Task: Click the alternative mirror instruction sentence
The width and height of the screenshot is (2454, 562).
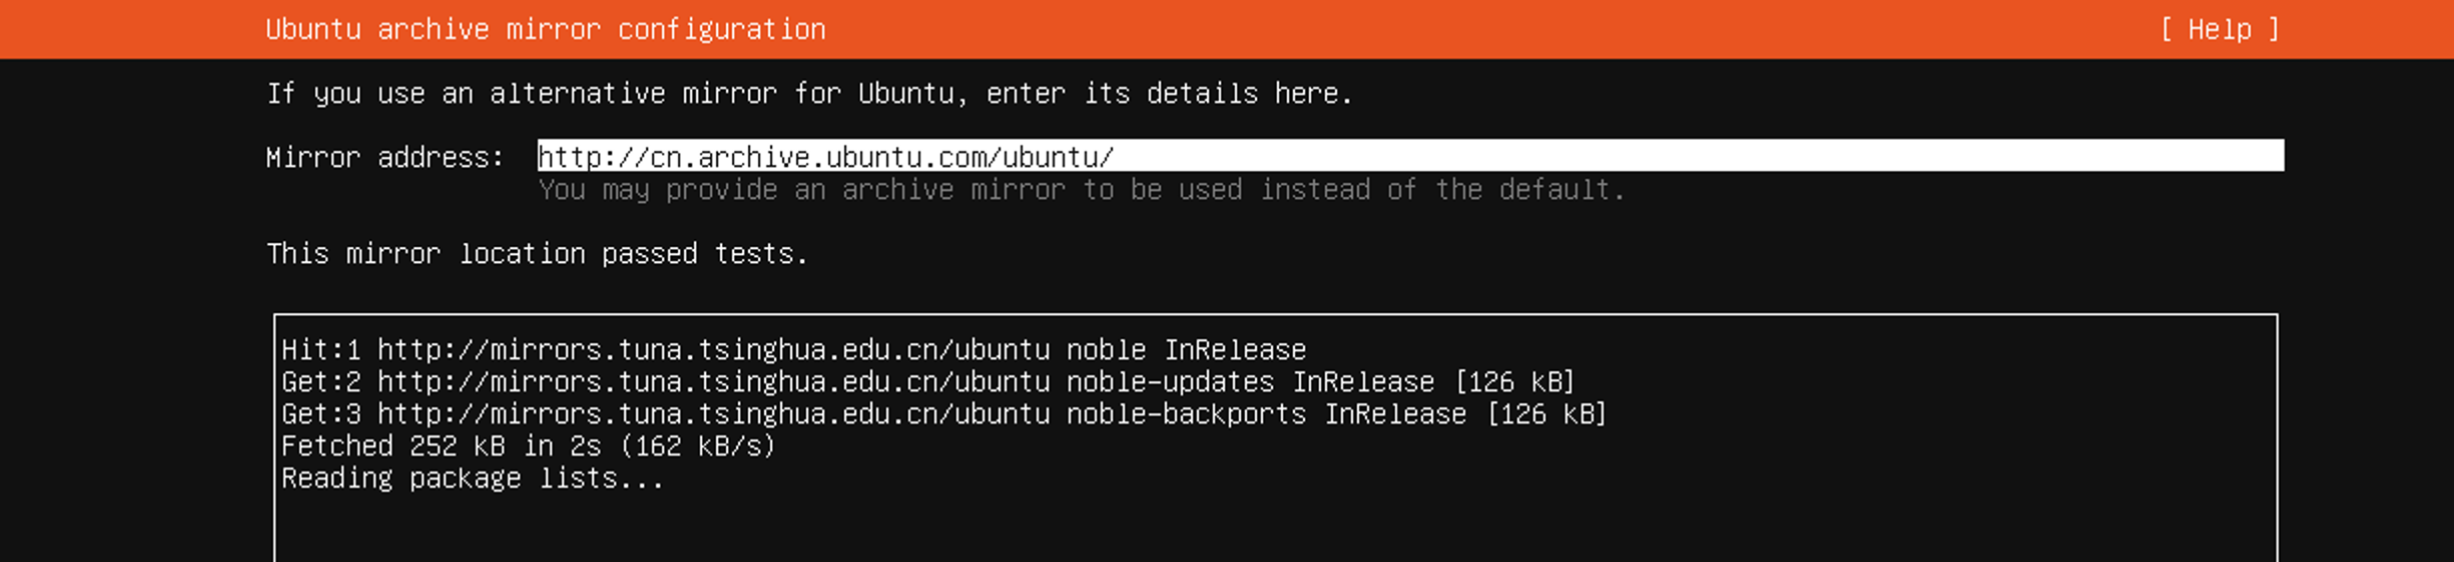Action: (809, 93)
